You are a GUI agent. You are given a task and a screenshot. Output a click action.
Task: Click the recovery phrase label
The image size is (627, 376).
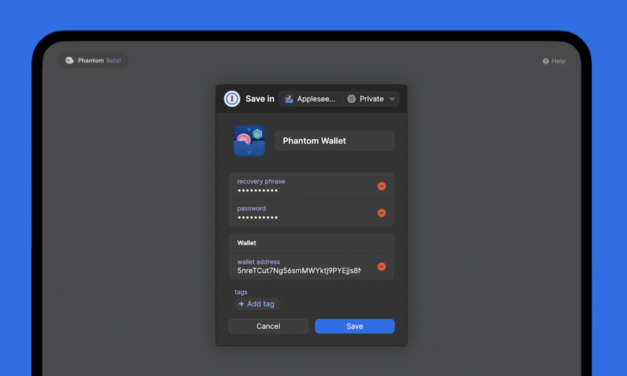261,182
